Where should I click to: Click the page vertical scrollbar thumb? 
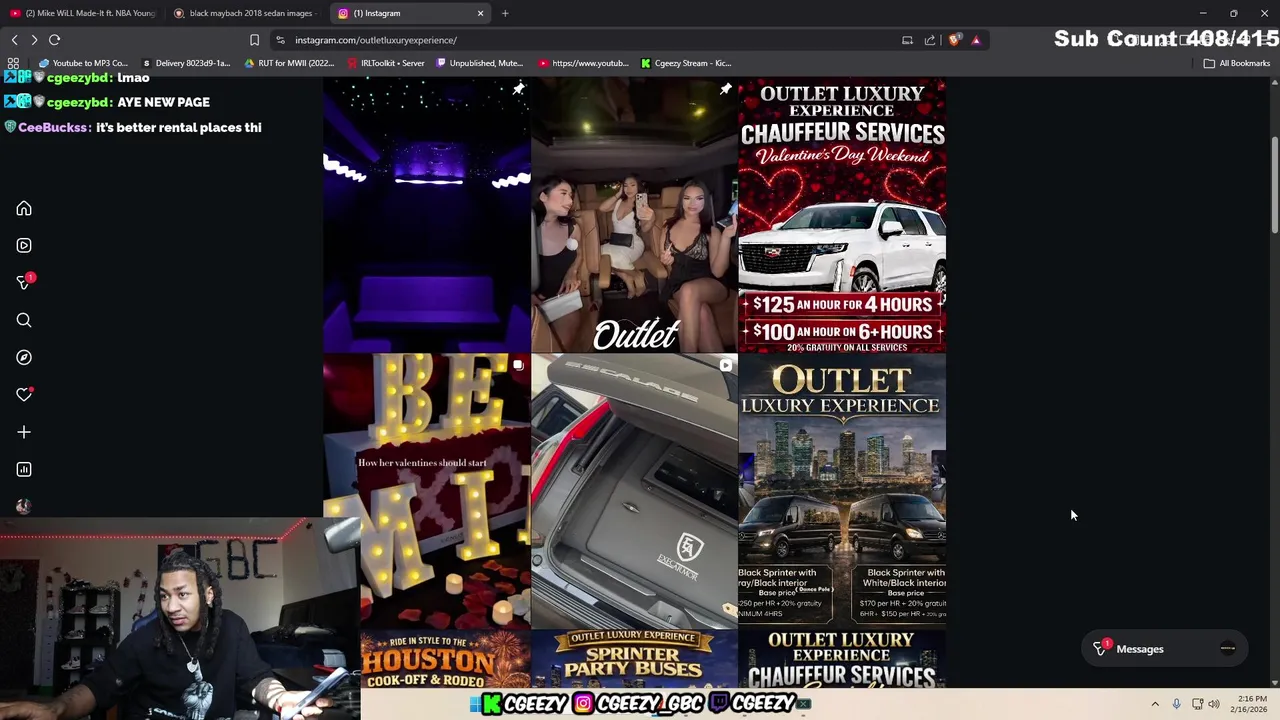coord(1274,187)
